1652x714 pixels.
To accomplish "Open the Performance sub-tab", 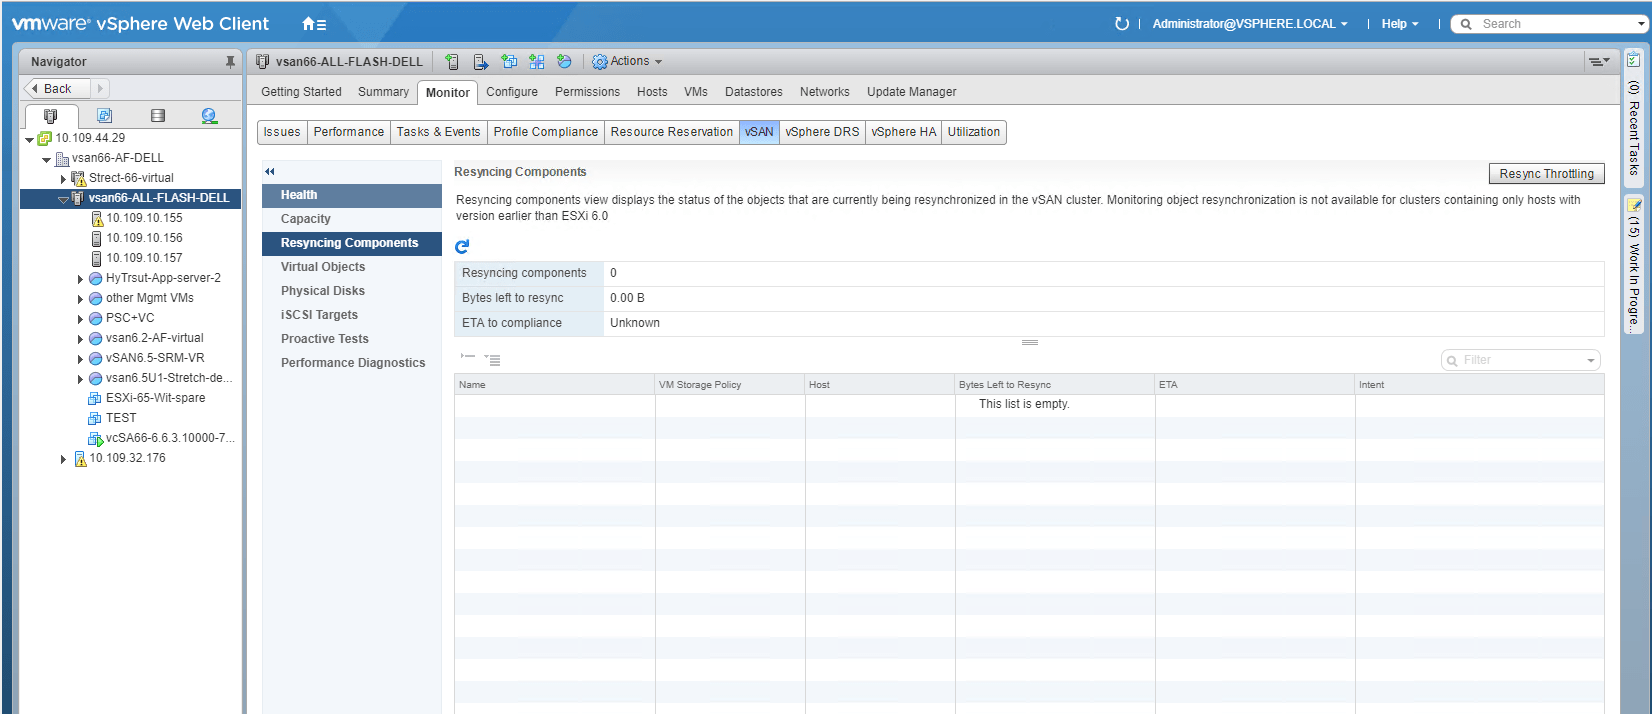I will click(348, 132).
